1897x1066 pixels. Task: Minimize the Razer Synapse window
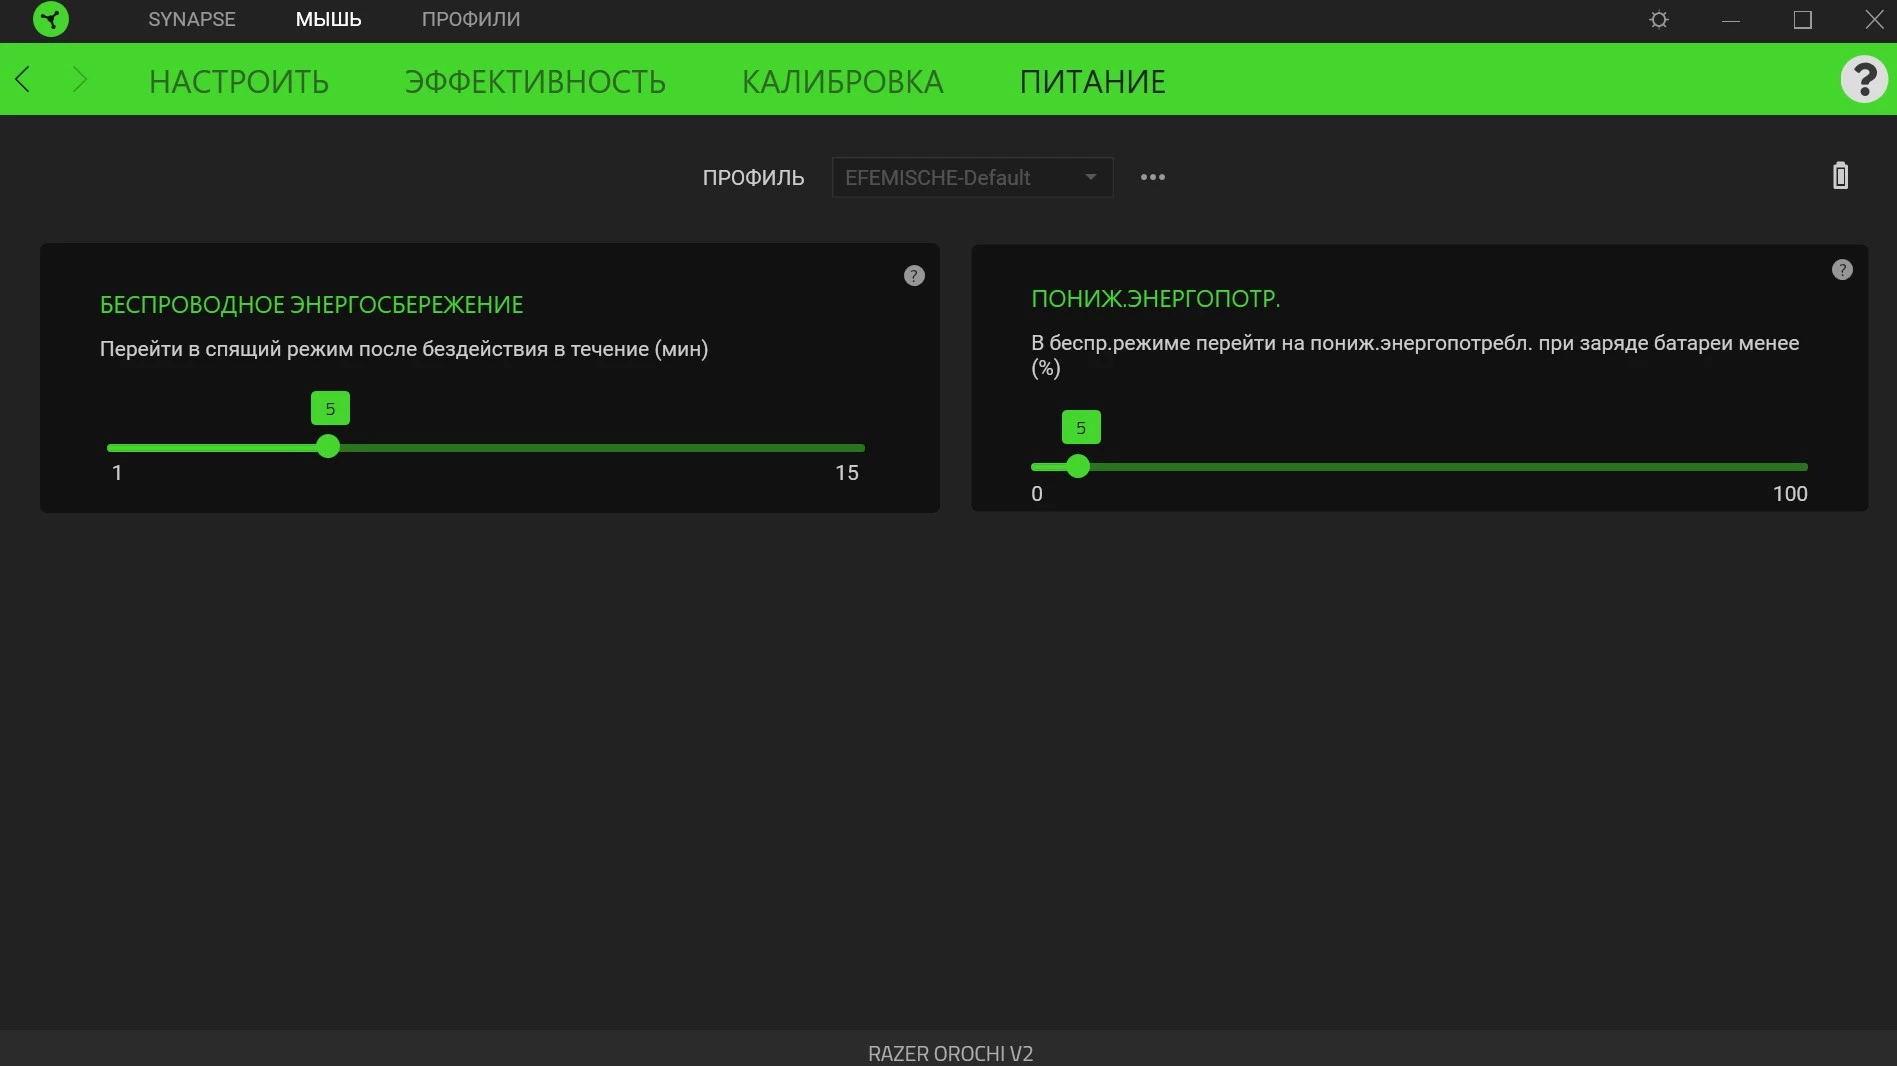pos(1731,20)
